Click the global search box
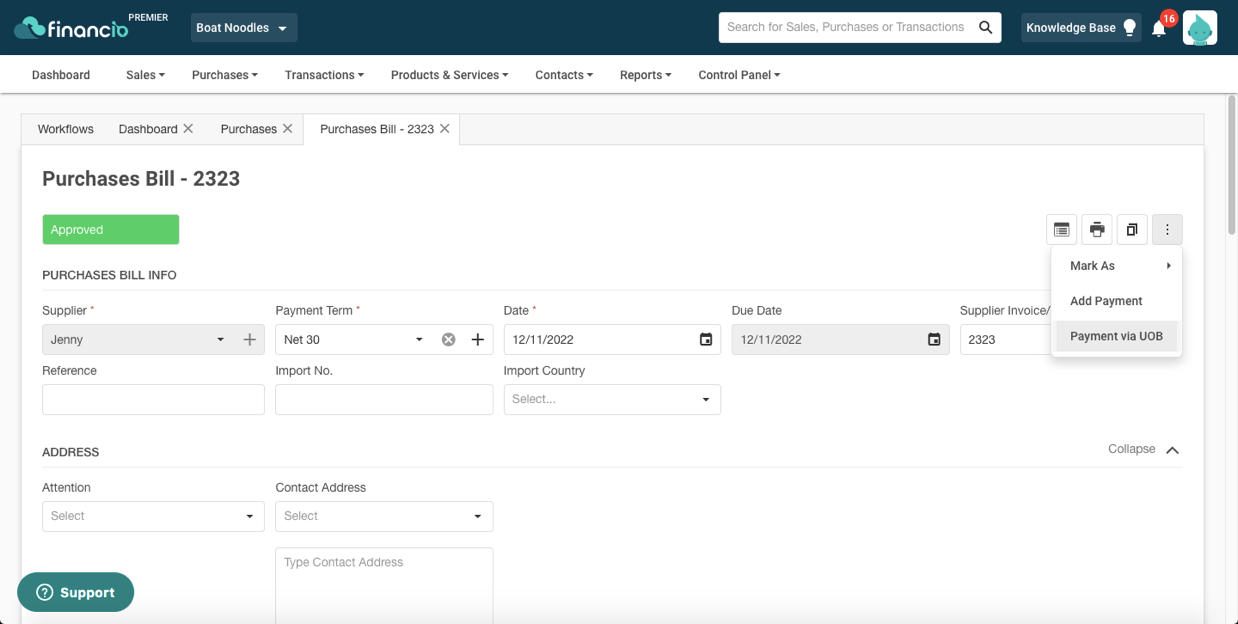The height and width of the screenshot is (624, 1238). 847,28
